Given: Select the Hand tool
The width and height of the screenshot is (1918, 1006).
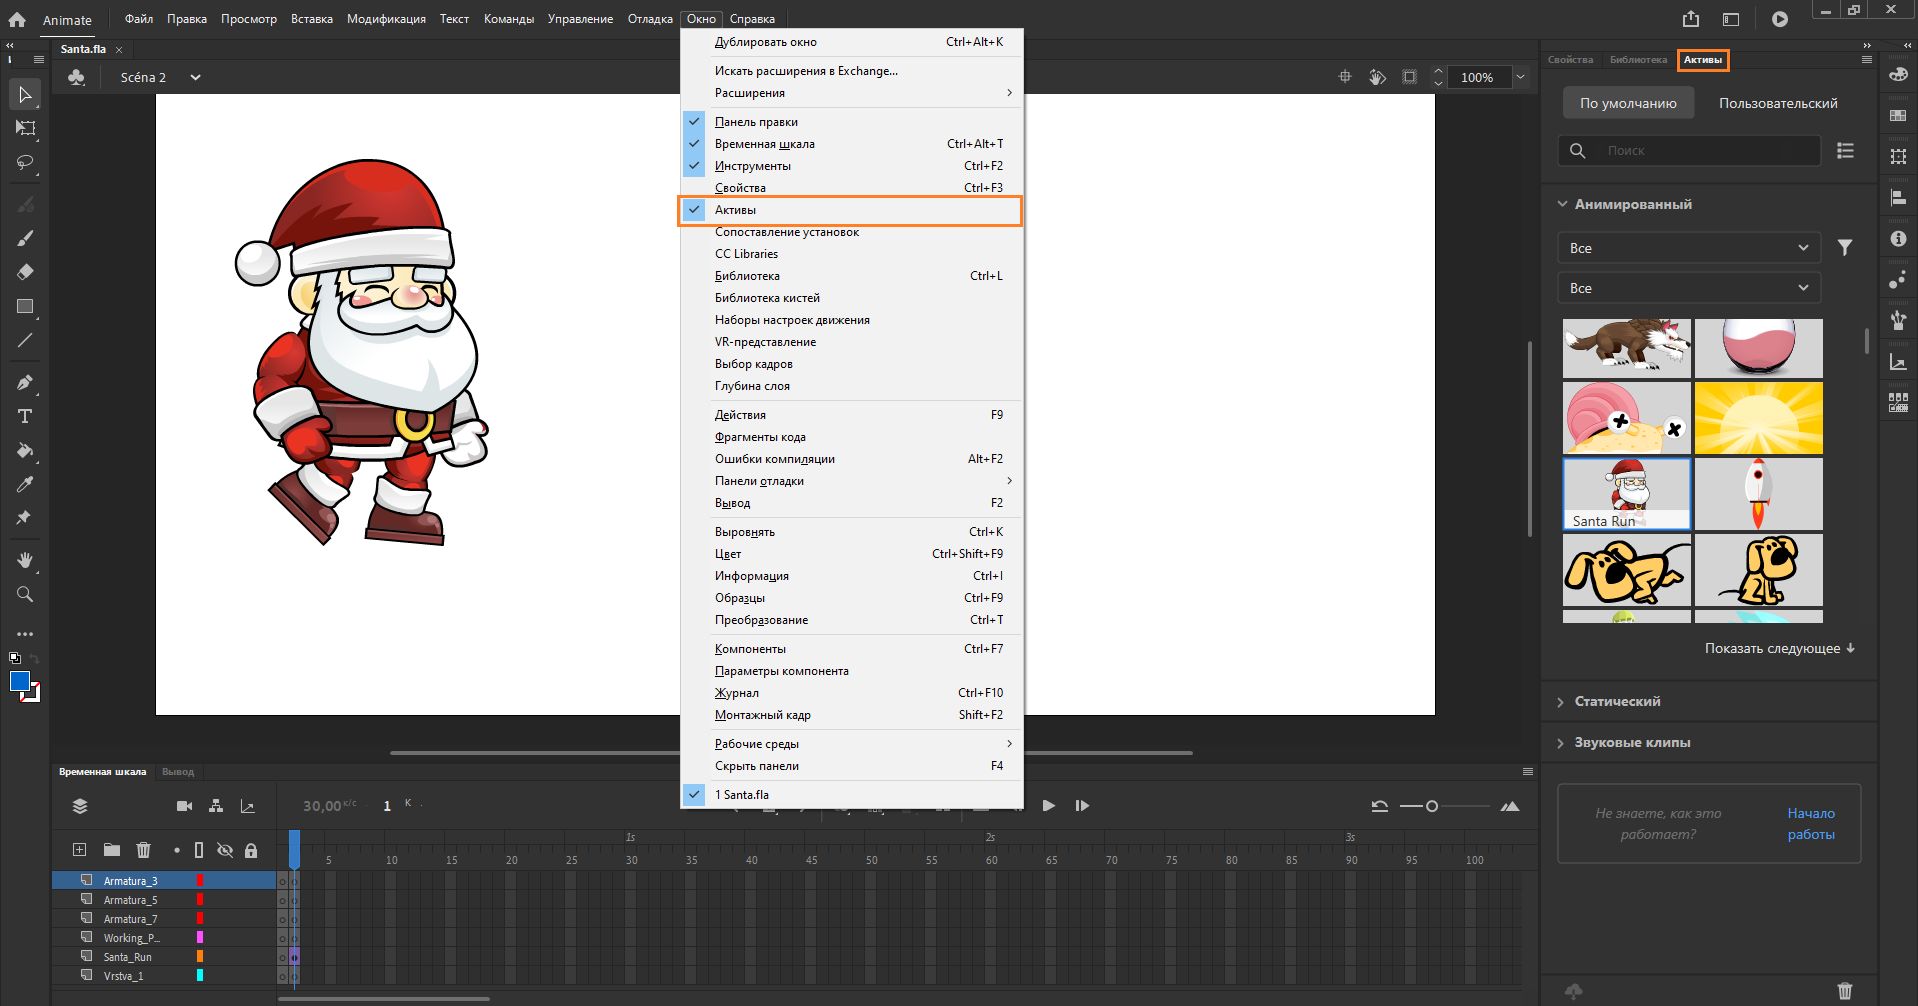Looking at the screenshot, I should (x=25, y=560).
